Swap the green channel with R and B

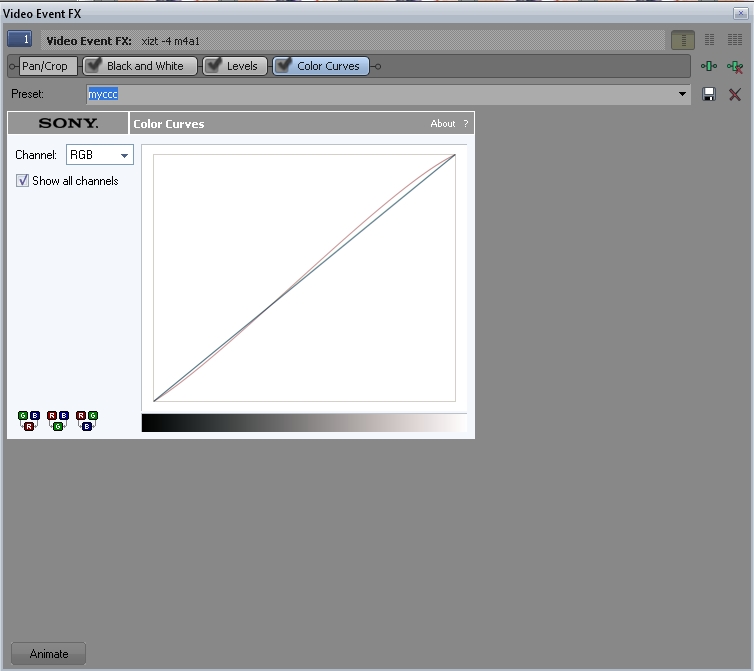(x=58, y=420)
